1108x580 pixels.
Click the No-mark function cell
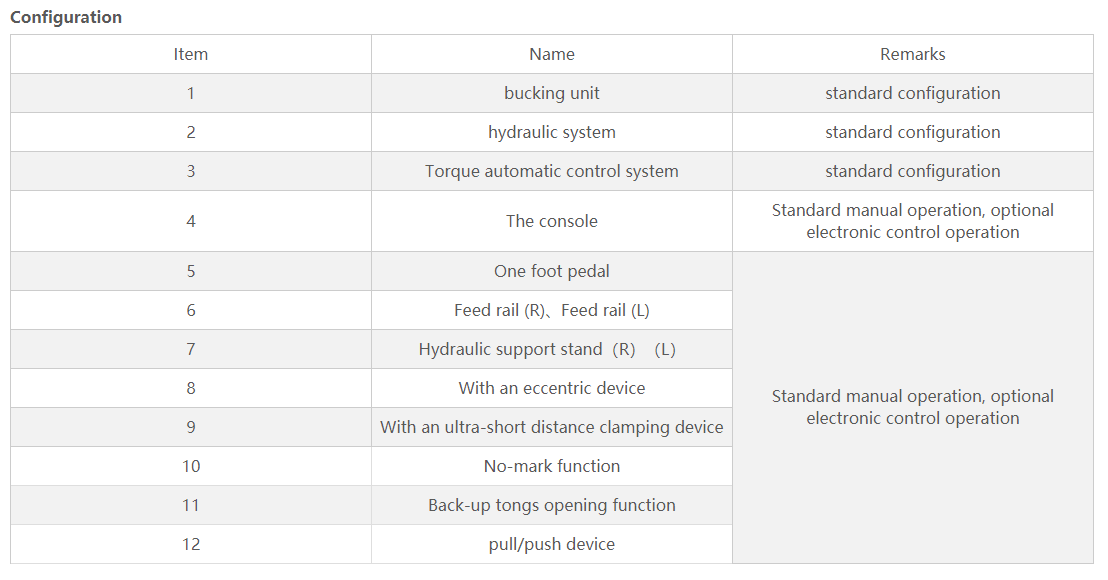[552, 466]
